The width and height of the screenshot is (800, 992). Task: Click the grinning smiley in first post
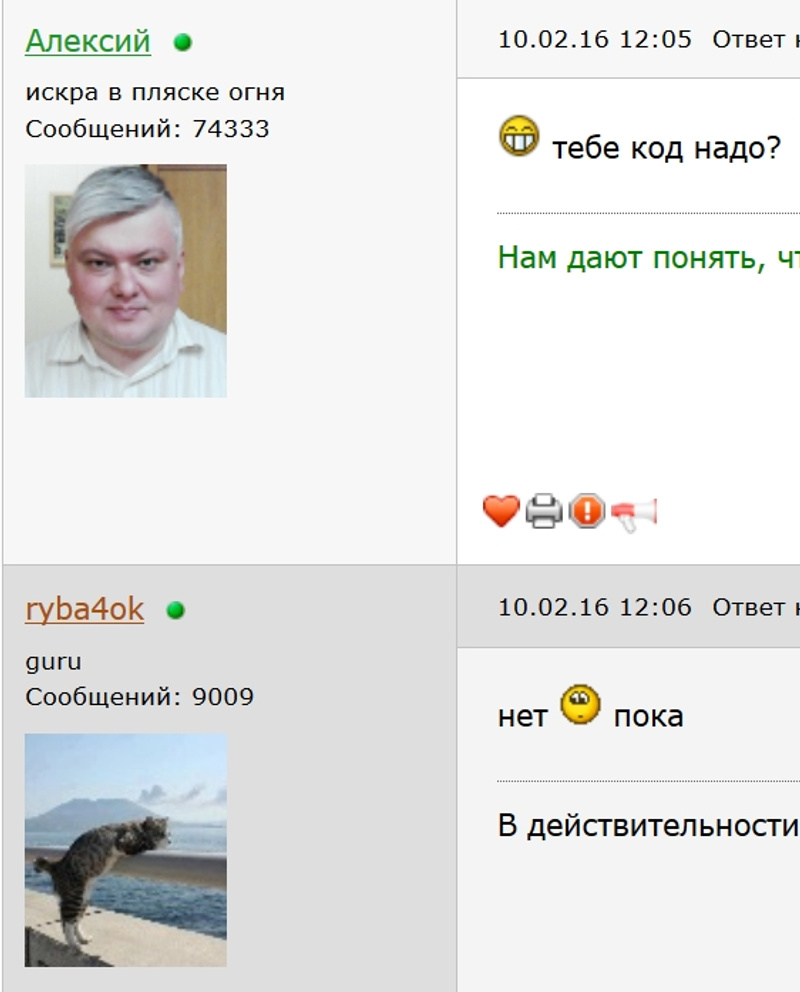pyautogui.click(x=519, y=136)
